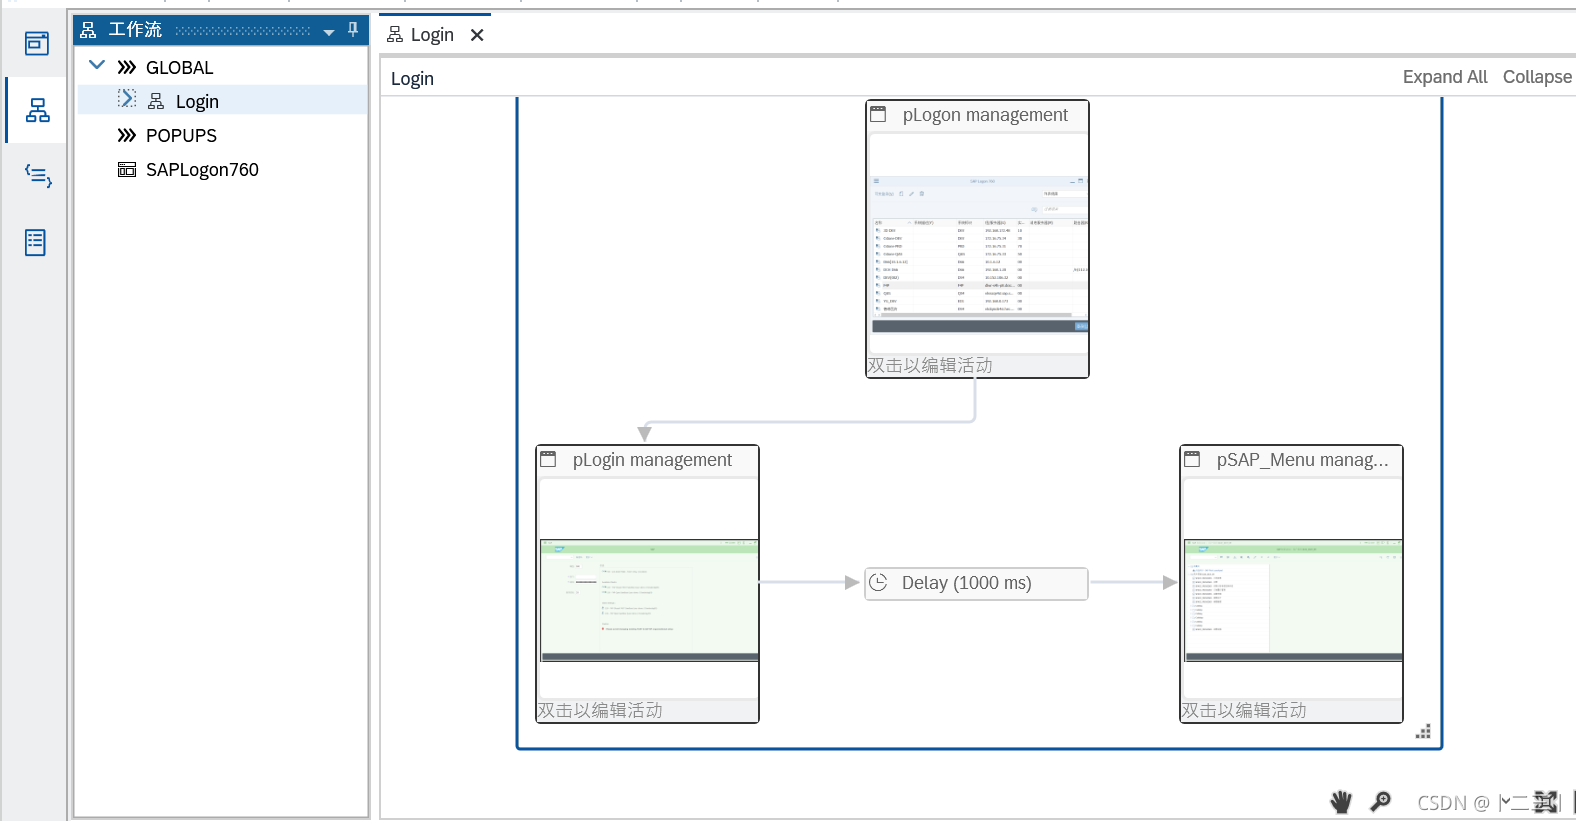Viewport: 1576px width, 821px height.
Task: Click the POPUPS double-chevron icon
Action: point(126,135)
